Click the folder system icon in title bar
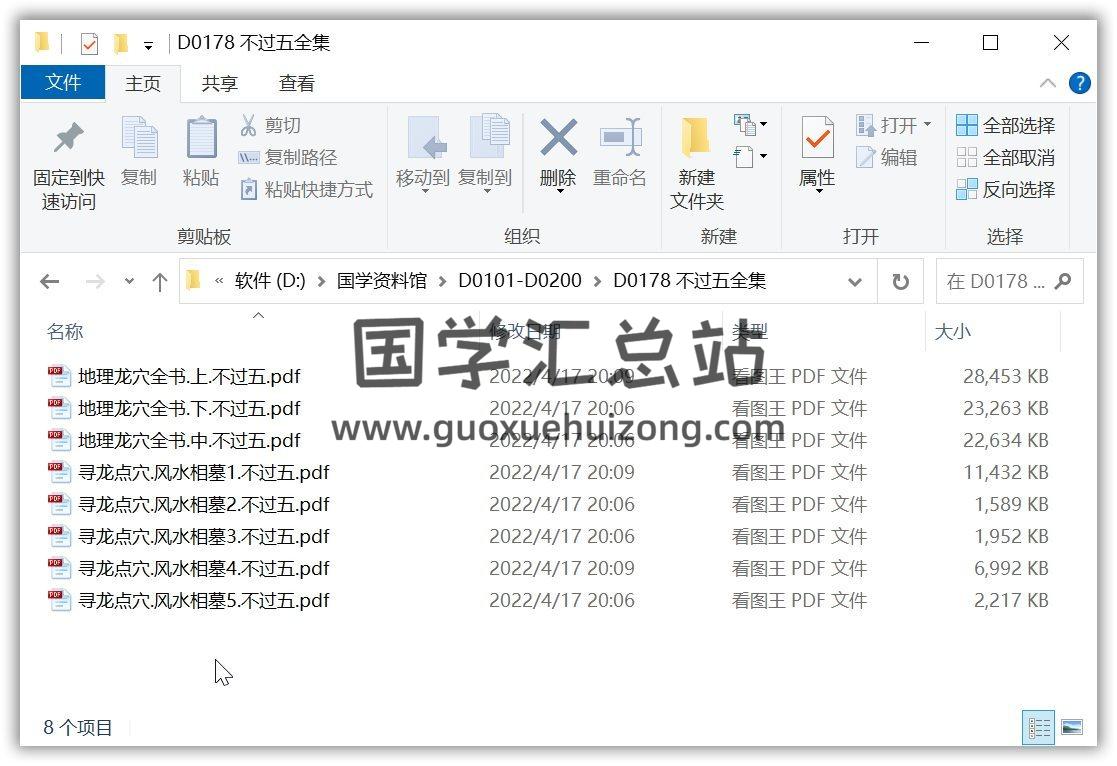This screenshot has height=766, width=1117. click(42, 43)
